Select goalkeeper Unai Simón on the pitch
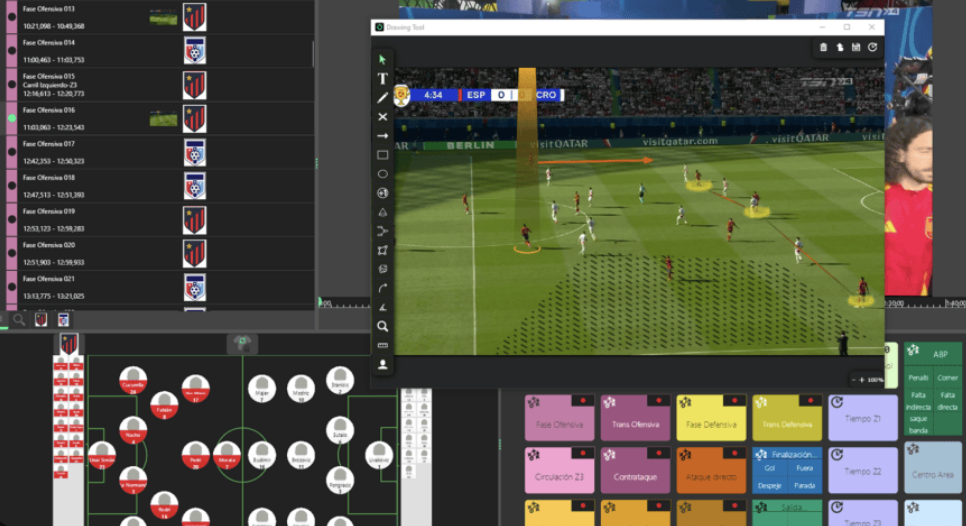Viewport: 966px width, 526px height. 102,455
